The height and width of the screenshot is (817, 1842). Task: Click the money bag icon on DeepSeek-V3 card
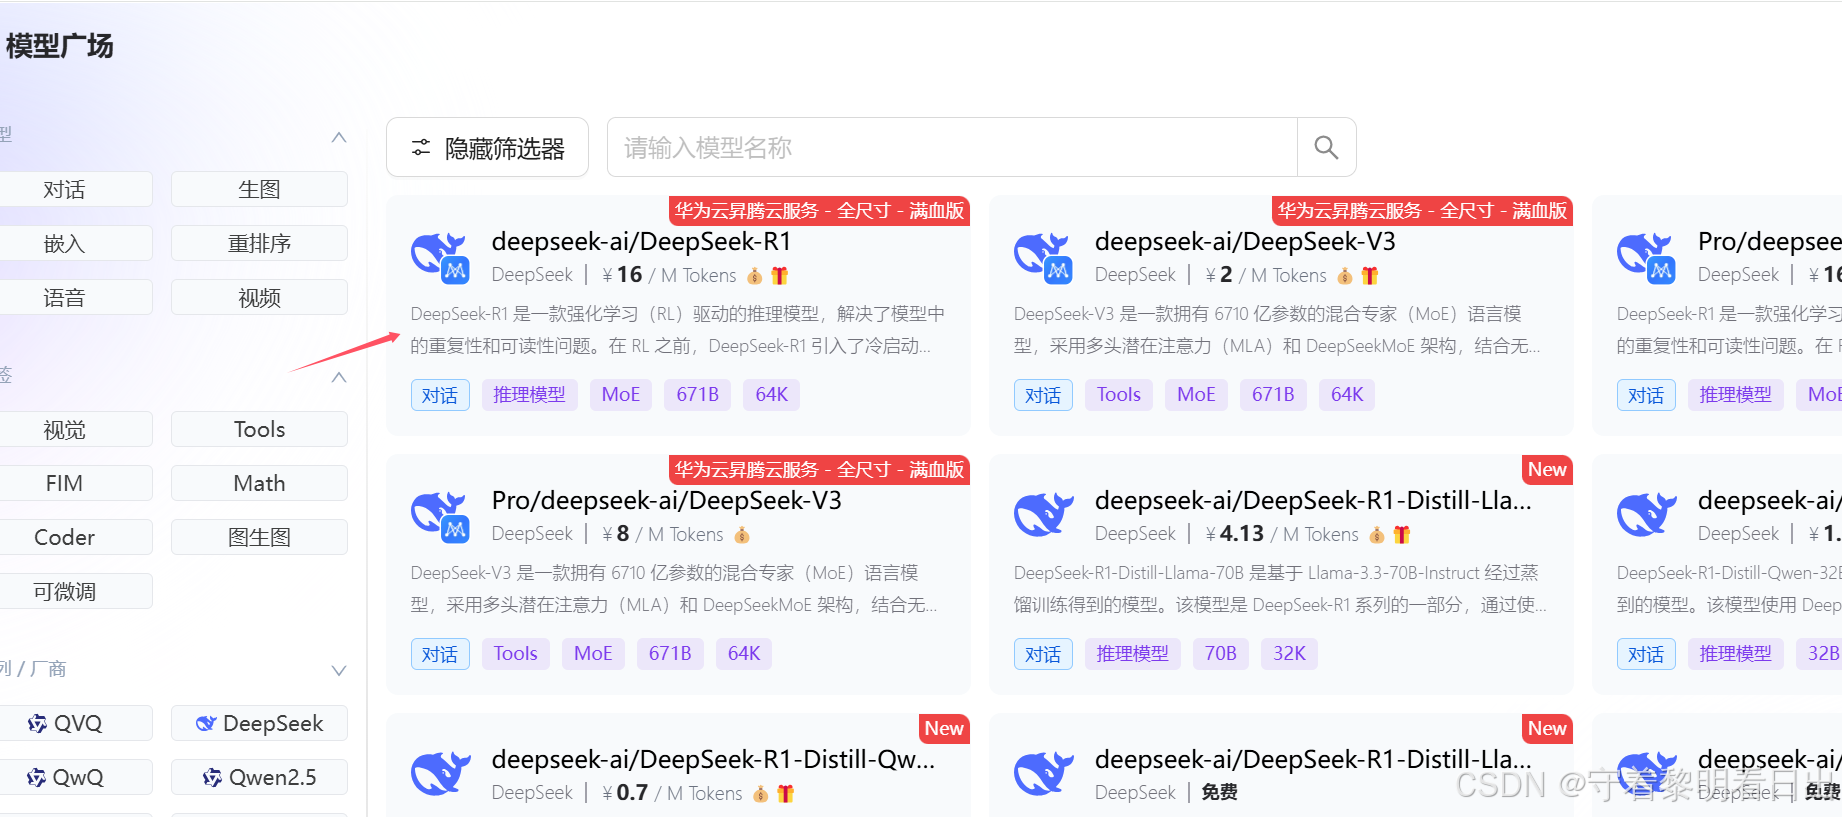1345,276
